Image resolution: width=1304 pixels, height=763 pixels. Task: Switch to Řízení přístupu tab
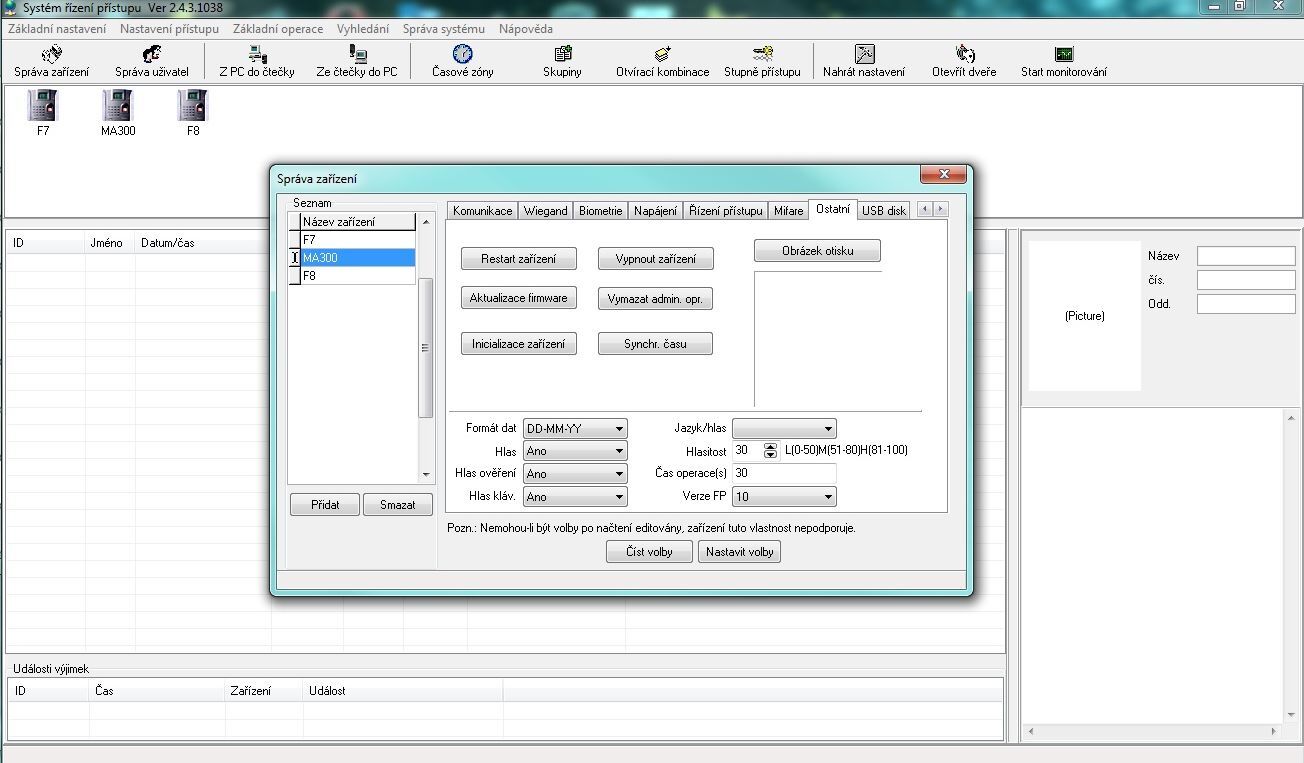coord(725,211)
